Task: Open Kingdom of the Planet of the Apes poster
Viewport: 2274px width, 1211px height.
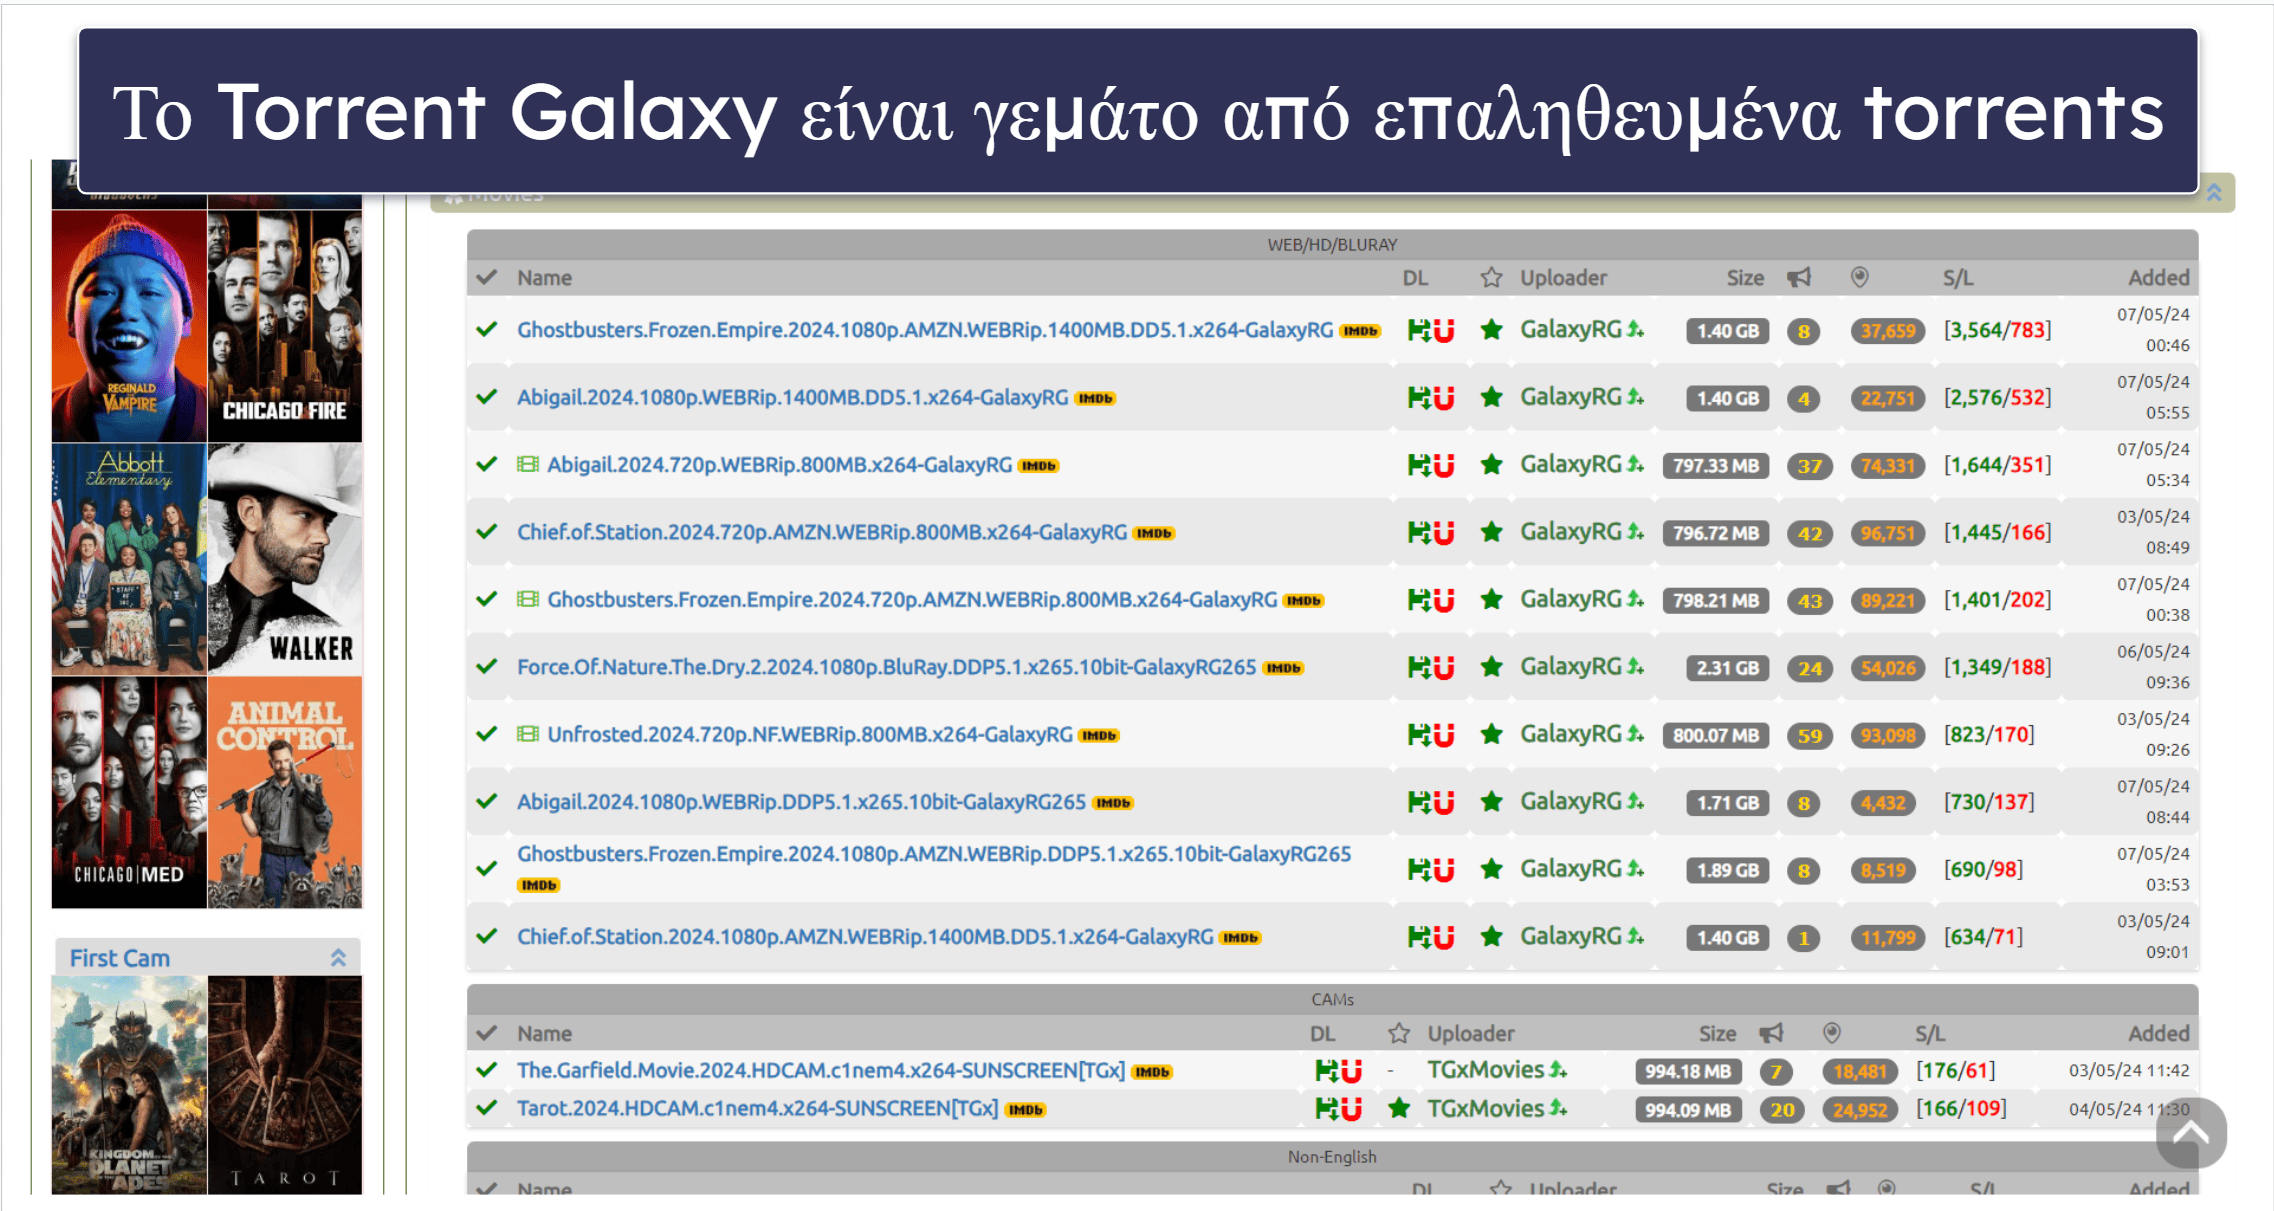Action: click(x=129, y=1085)
